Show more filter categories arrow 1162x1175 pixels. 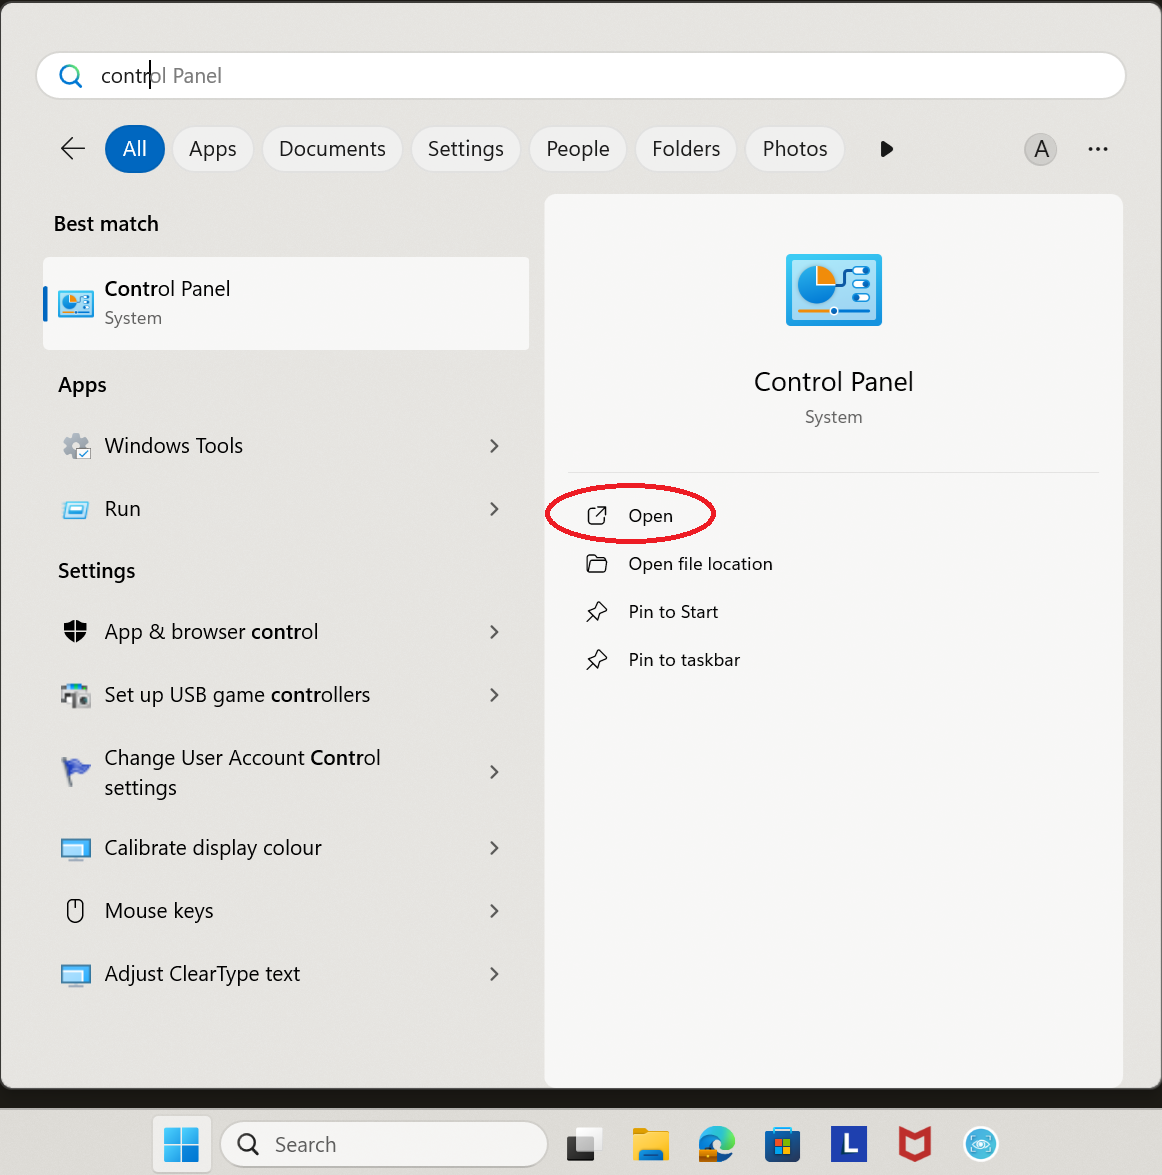(886, 149)
